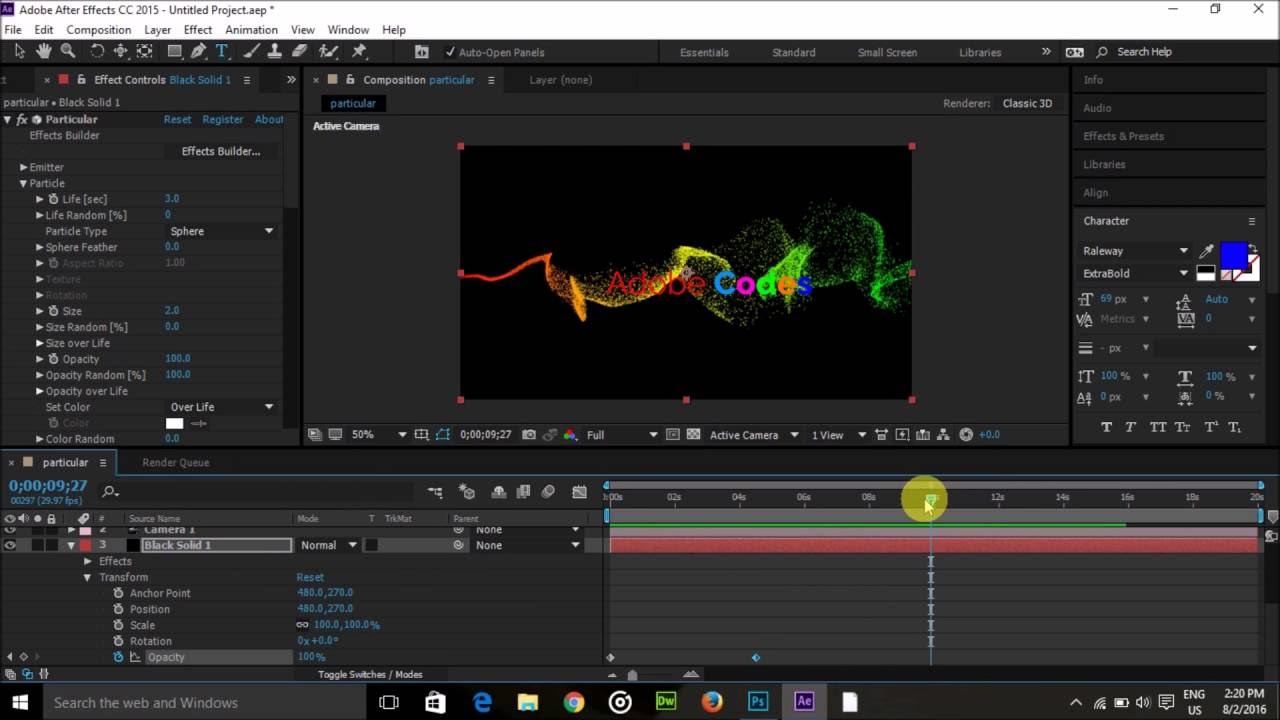
Task: Open composition flowchart icon in viewer
Action: (x=942, y=435)
